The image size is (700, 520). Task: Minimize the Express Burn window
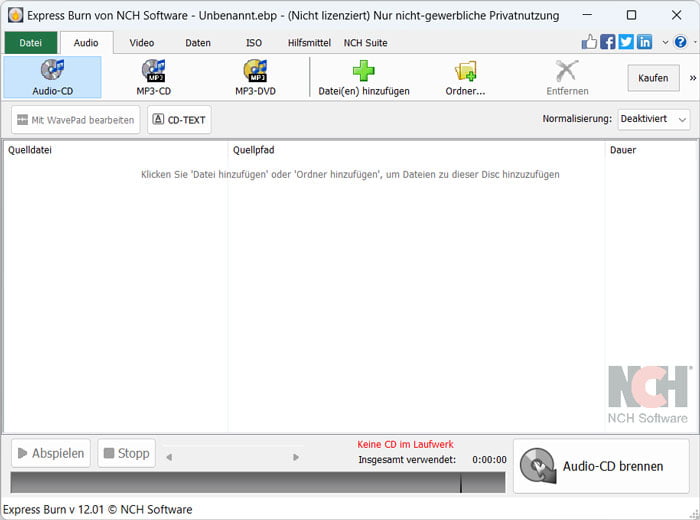(588, 15)
